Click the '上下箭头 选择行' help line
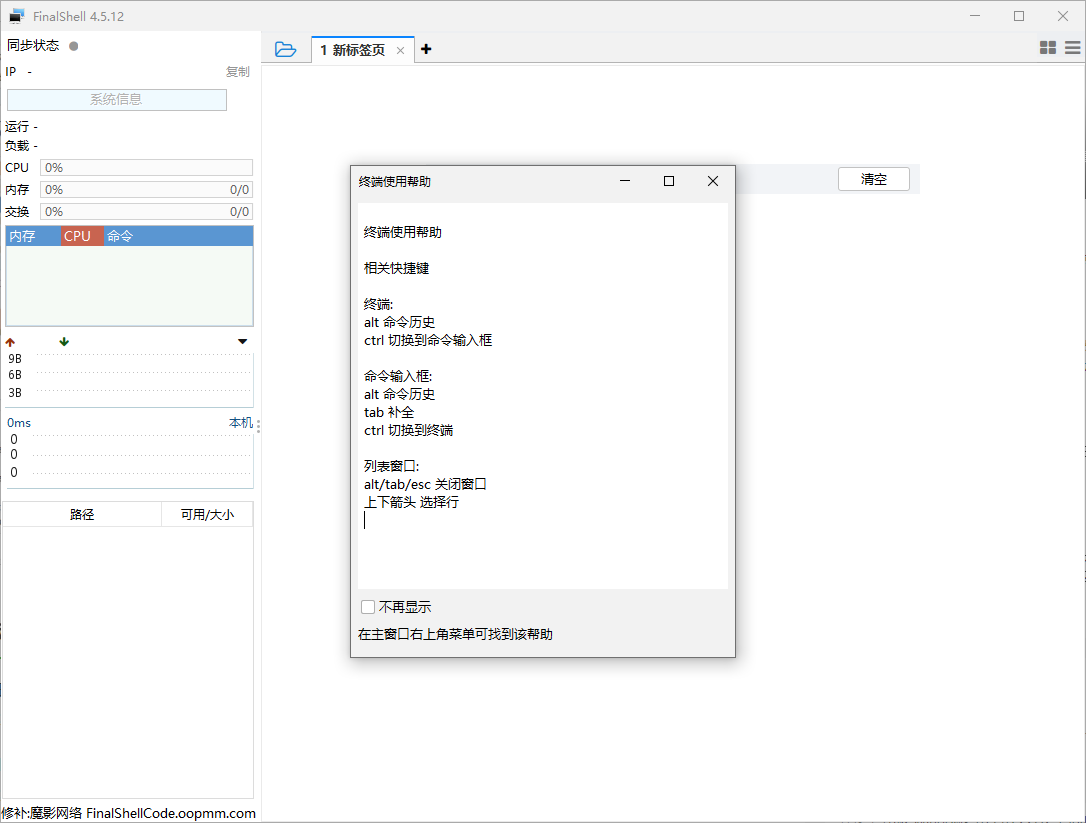 coord(411,502)
